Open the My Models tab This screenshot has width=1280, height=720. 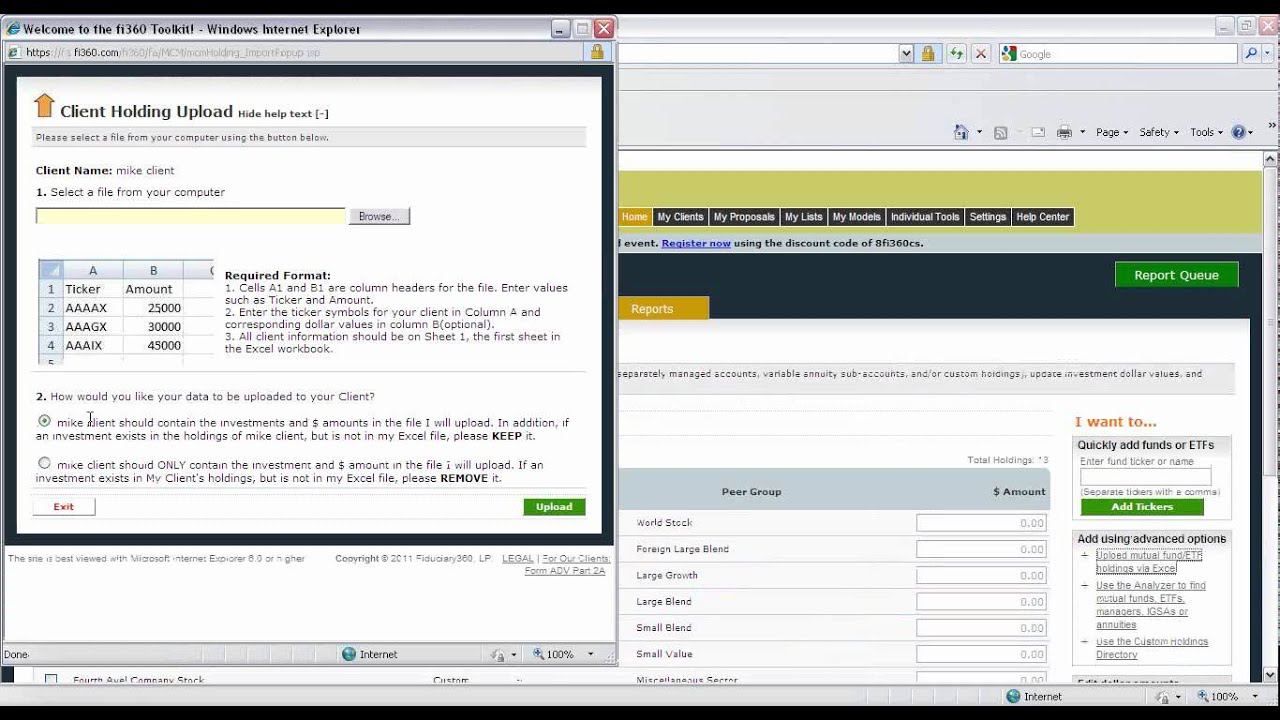pyautogui.click(x=856, y=217)
